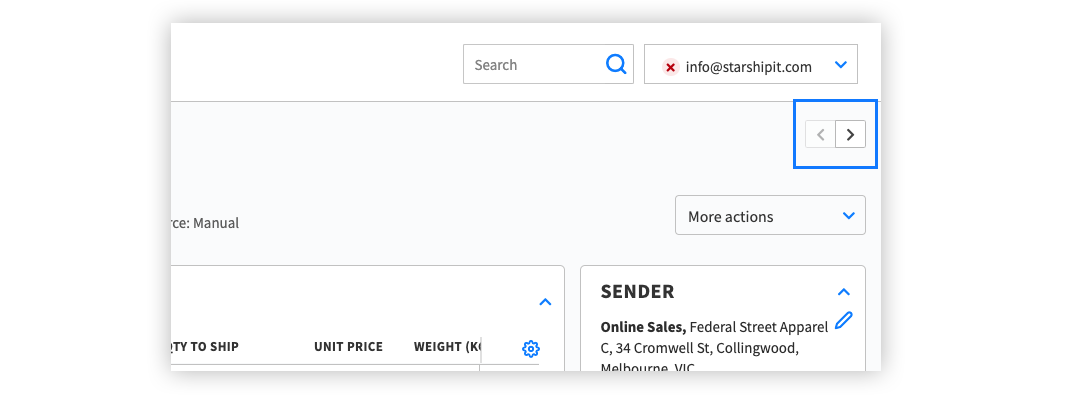Edit sender details with the pencil icon
This screenshot has height=398, width=1069.
843,320
